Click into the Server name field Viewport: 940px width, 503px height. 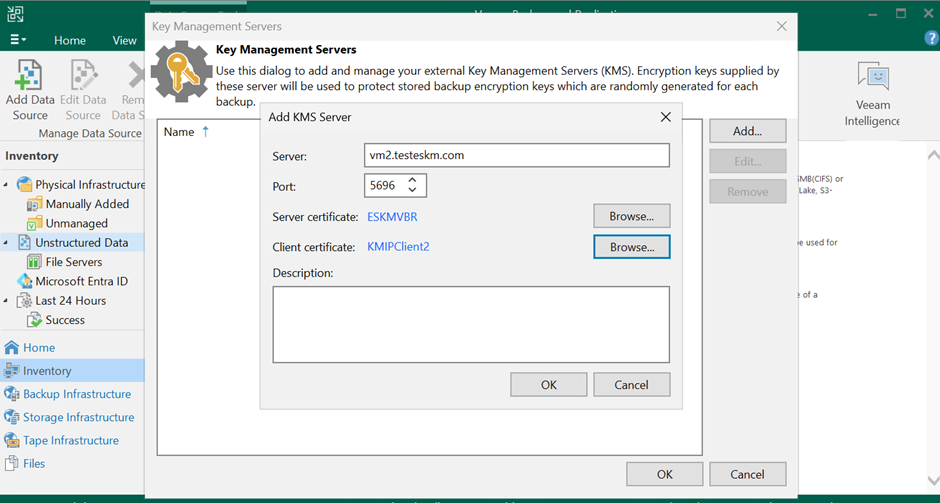pos(517,155)
